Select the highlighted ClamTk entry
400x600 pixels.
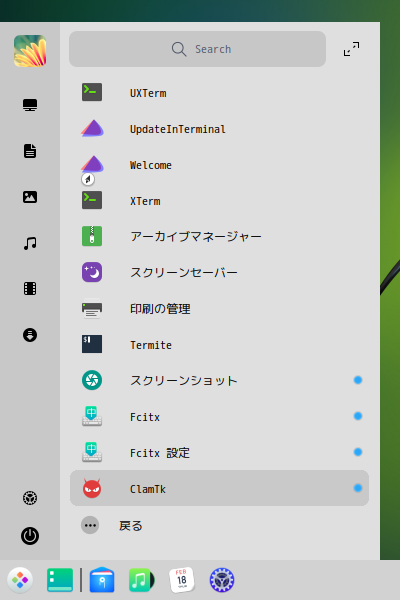coord(219,488)
